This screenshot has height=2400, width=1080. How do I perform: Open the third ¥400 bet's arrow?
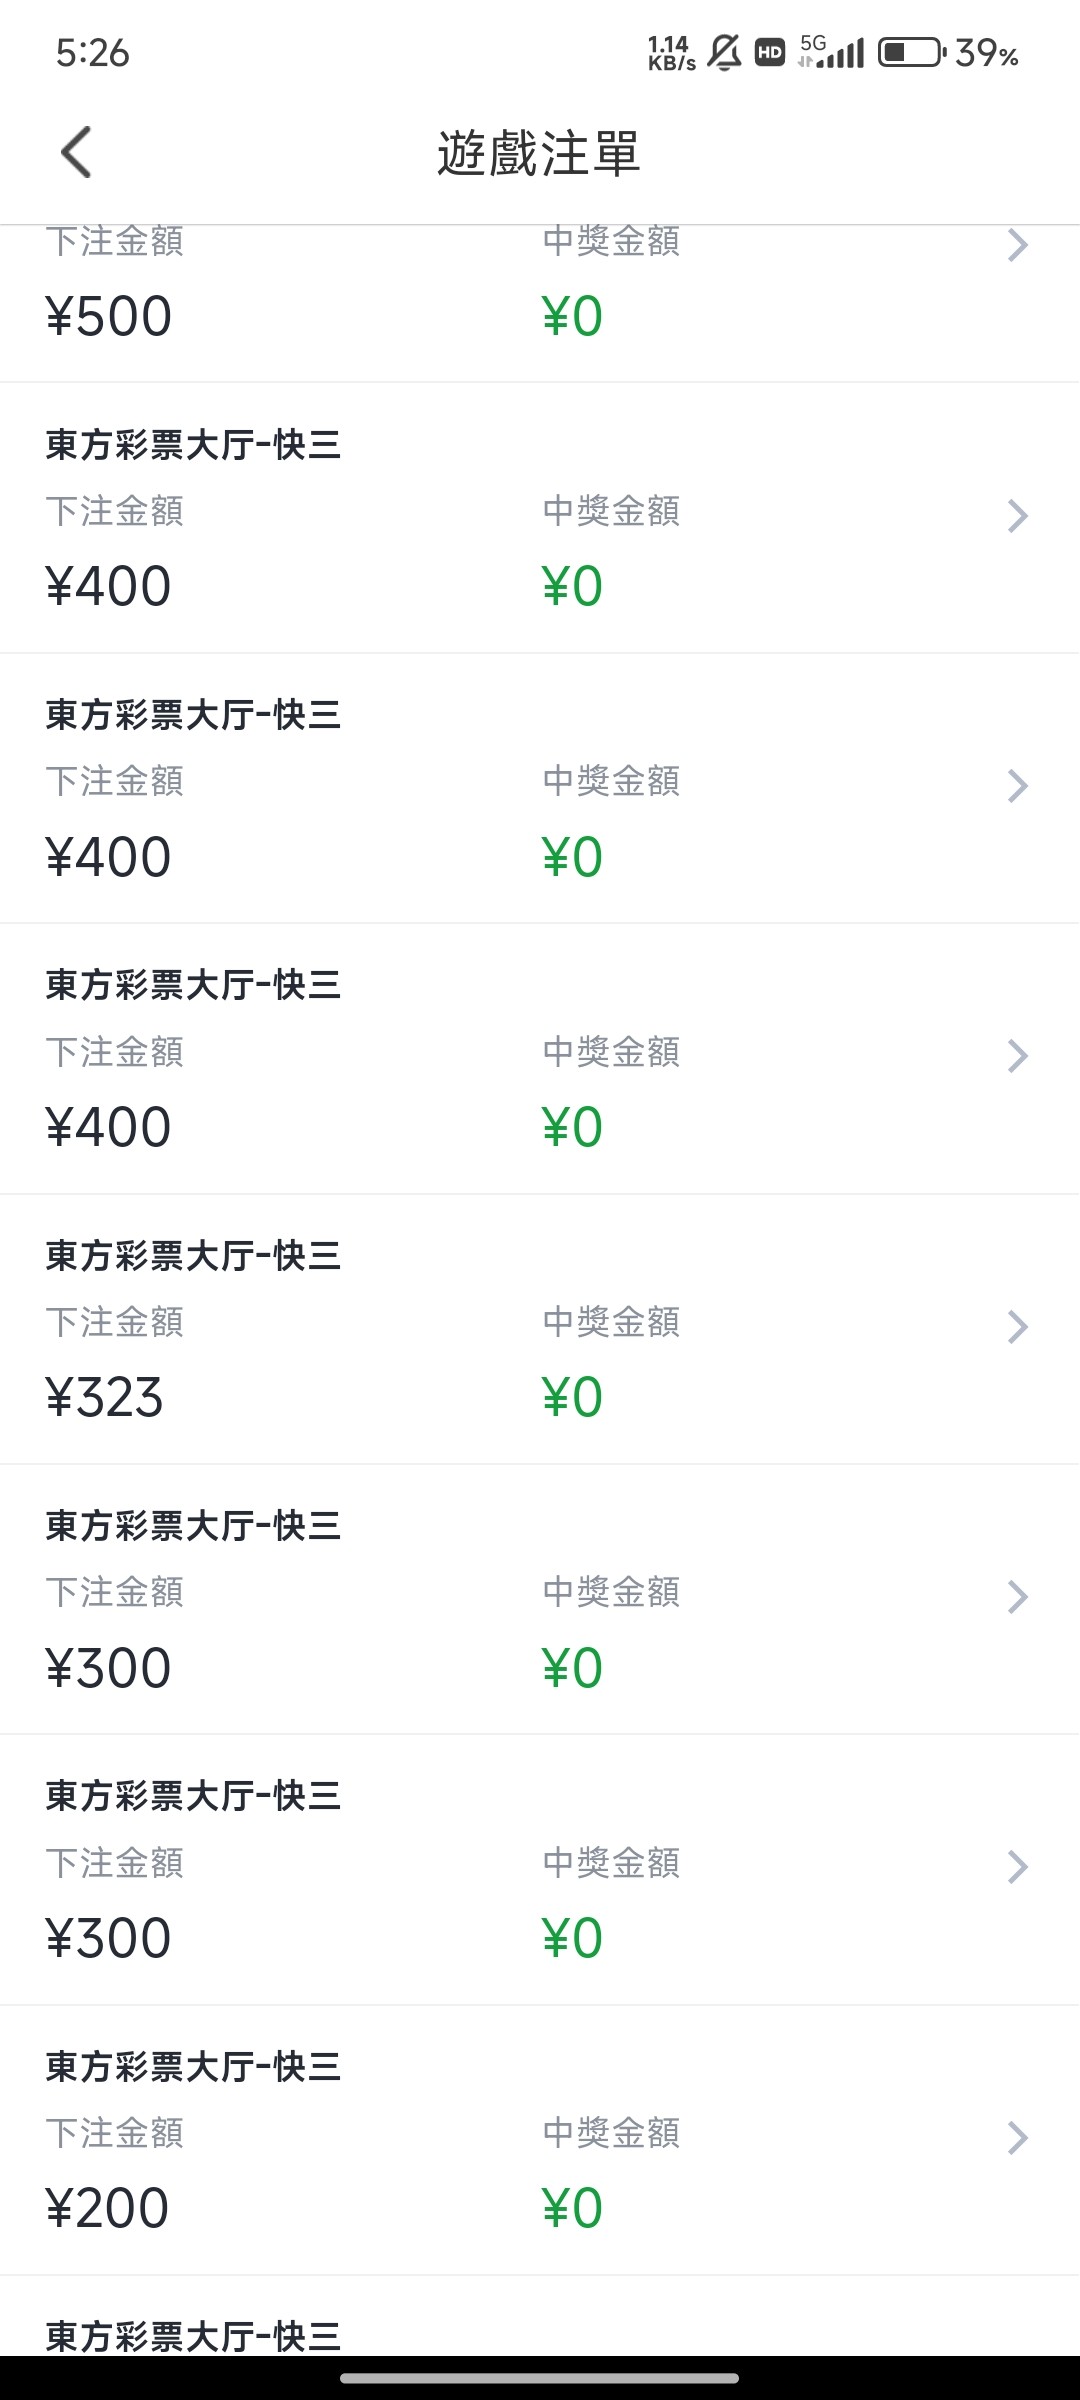point(1017,1056)
